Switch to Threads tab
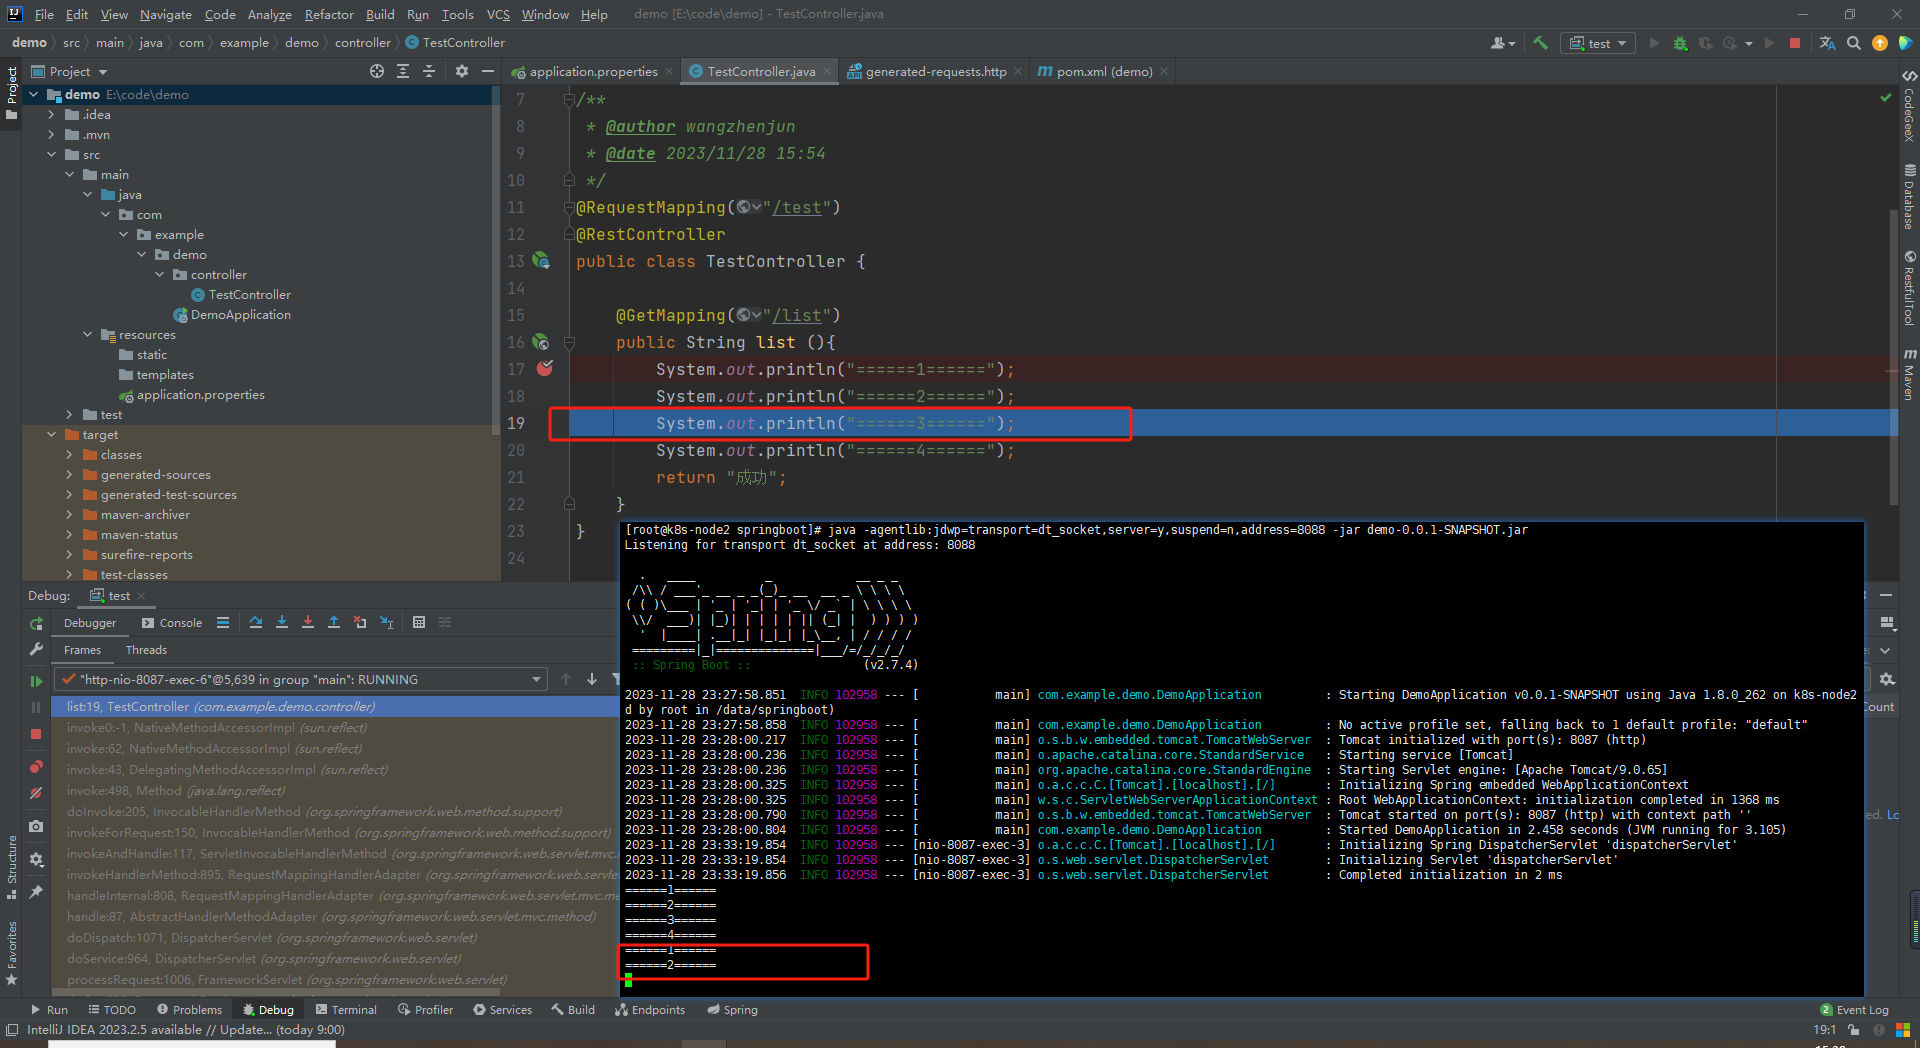 click(x=146, y=650)
